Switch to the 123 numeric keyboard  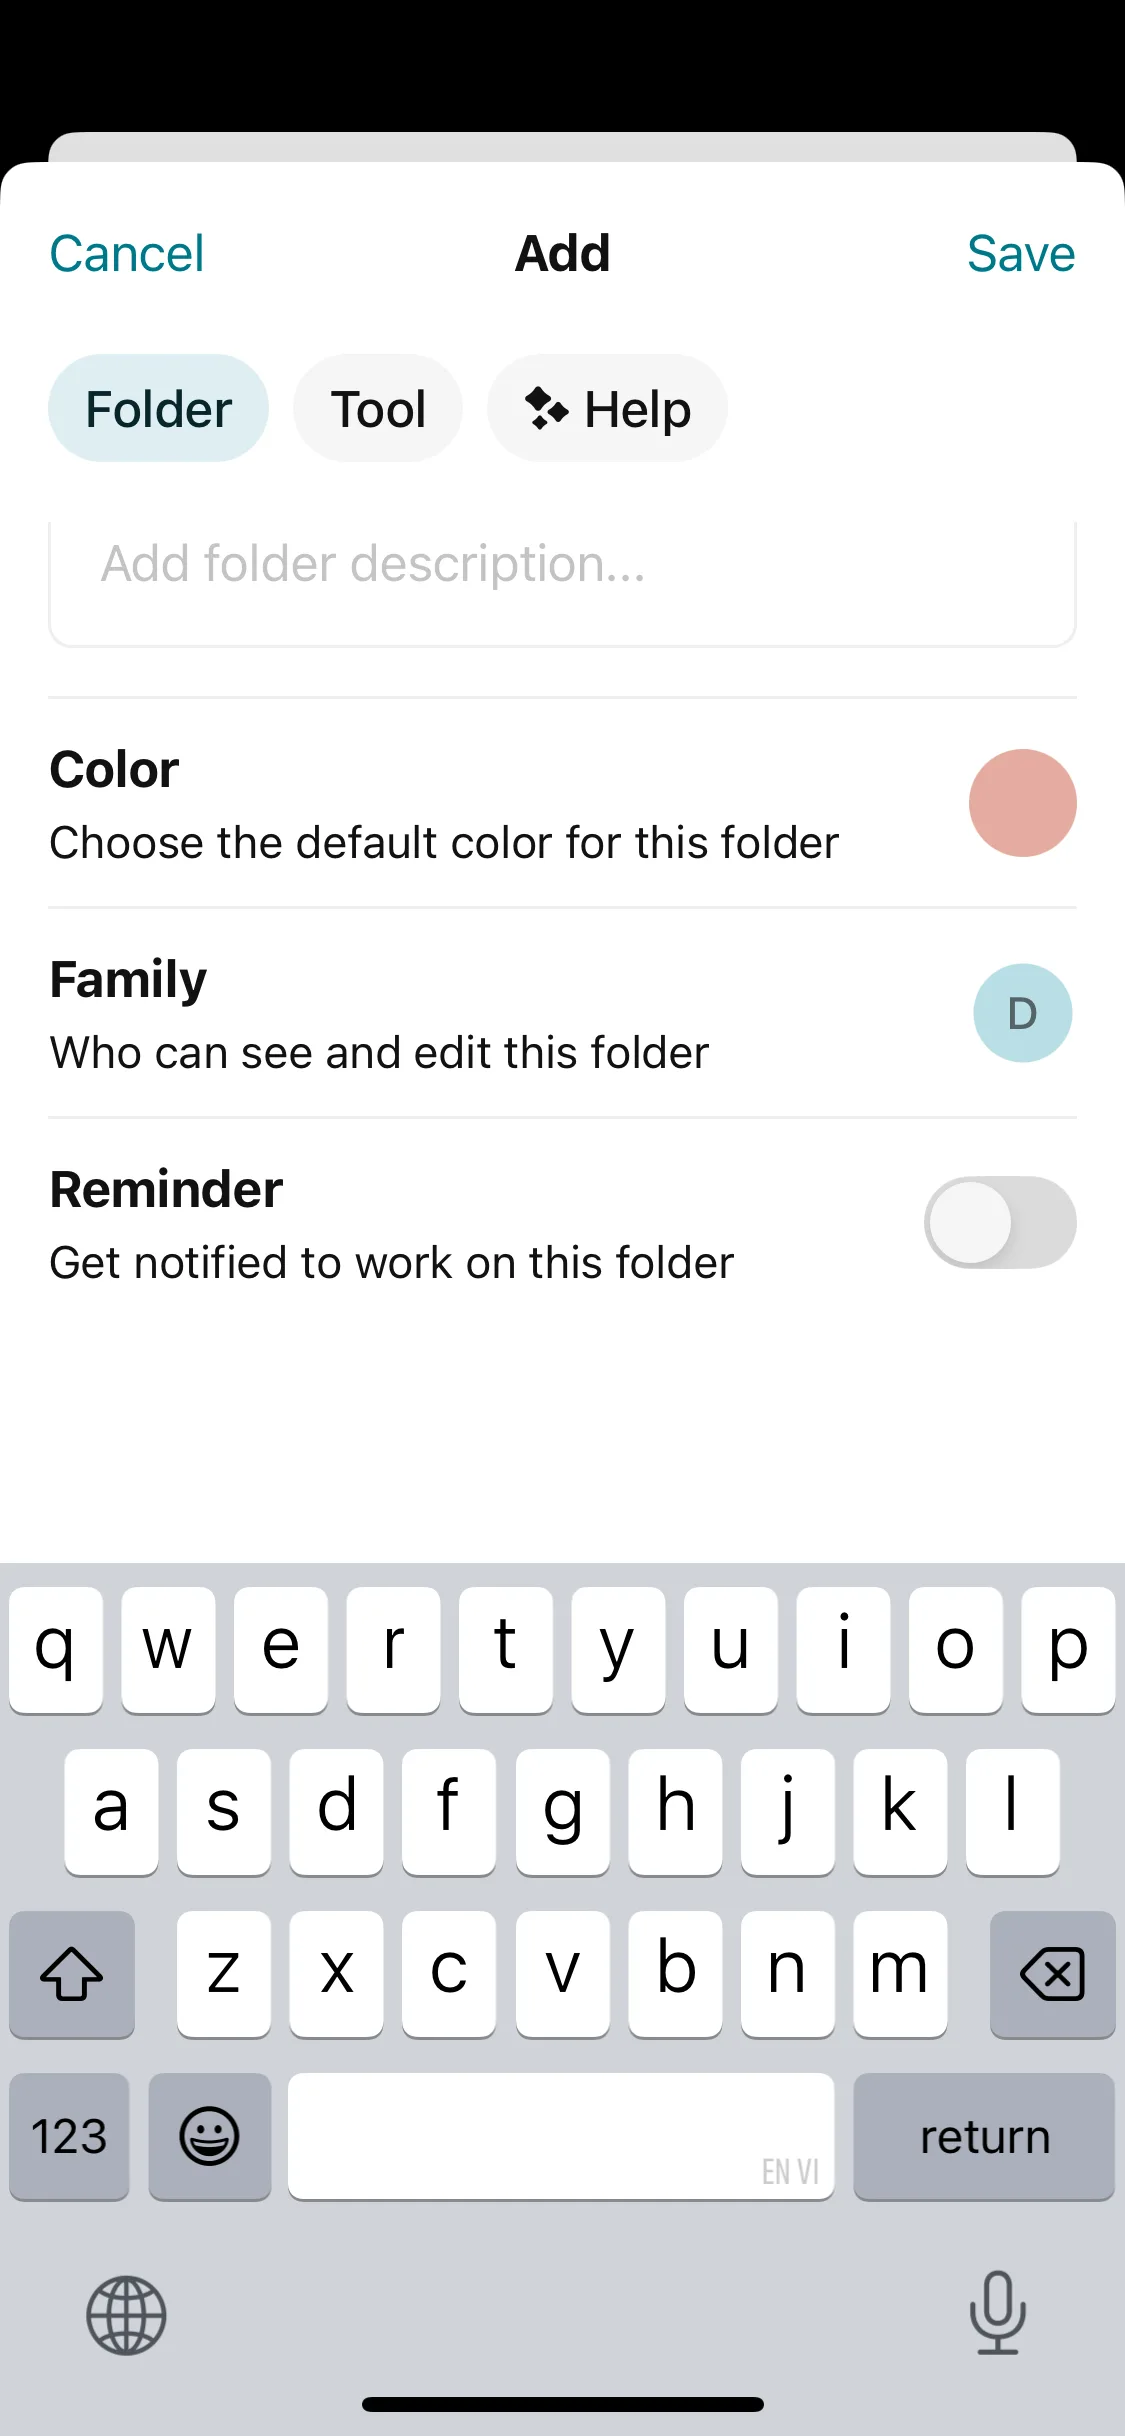point(69,2136)
